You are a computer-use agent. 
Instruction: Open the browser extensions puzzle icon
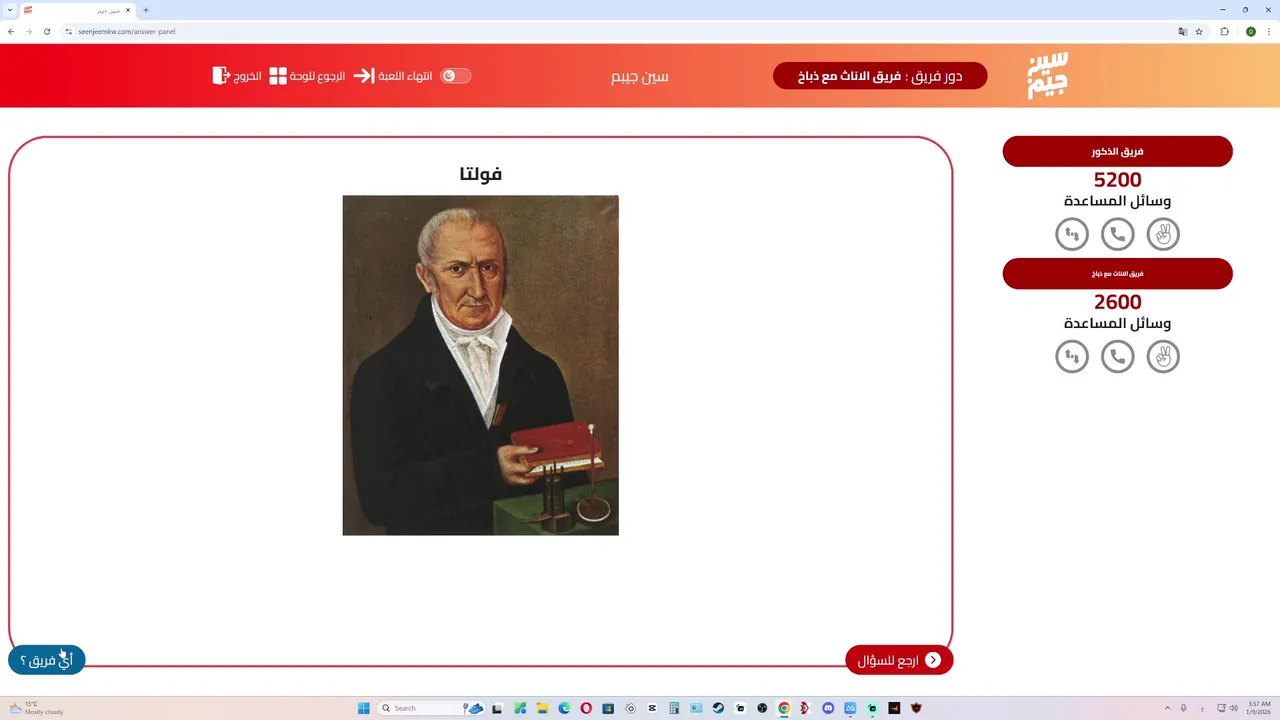(1224, 31)
